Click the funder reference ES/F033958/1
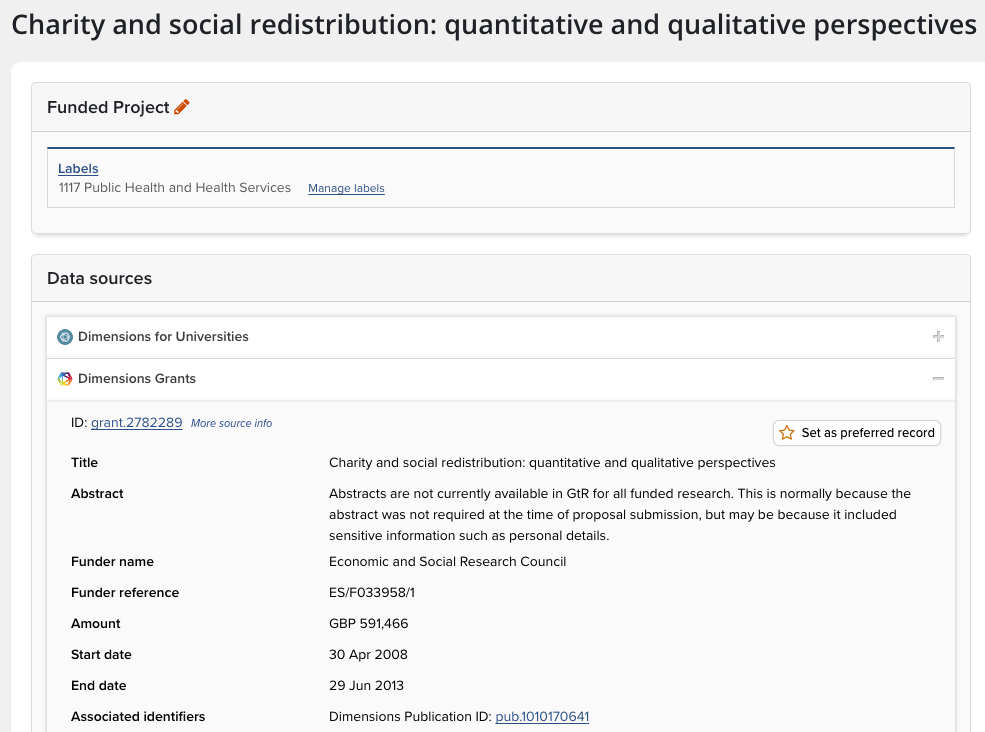This screenshot has height=732, width=985. (x=372, y=593)
